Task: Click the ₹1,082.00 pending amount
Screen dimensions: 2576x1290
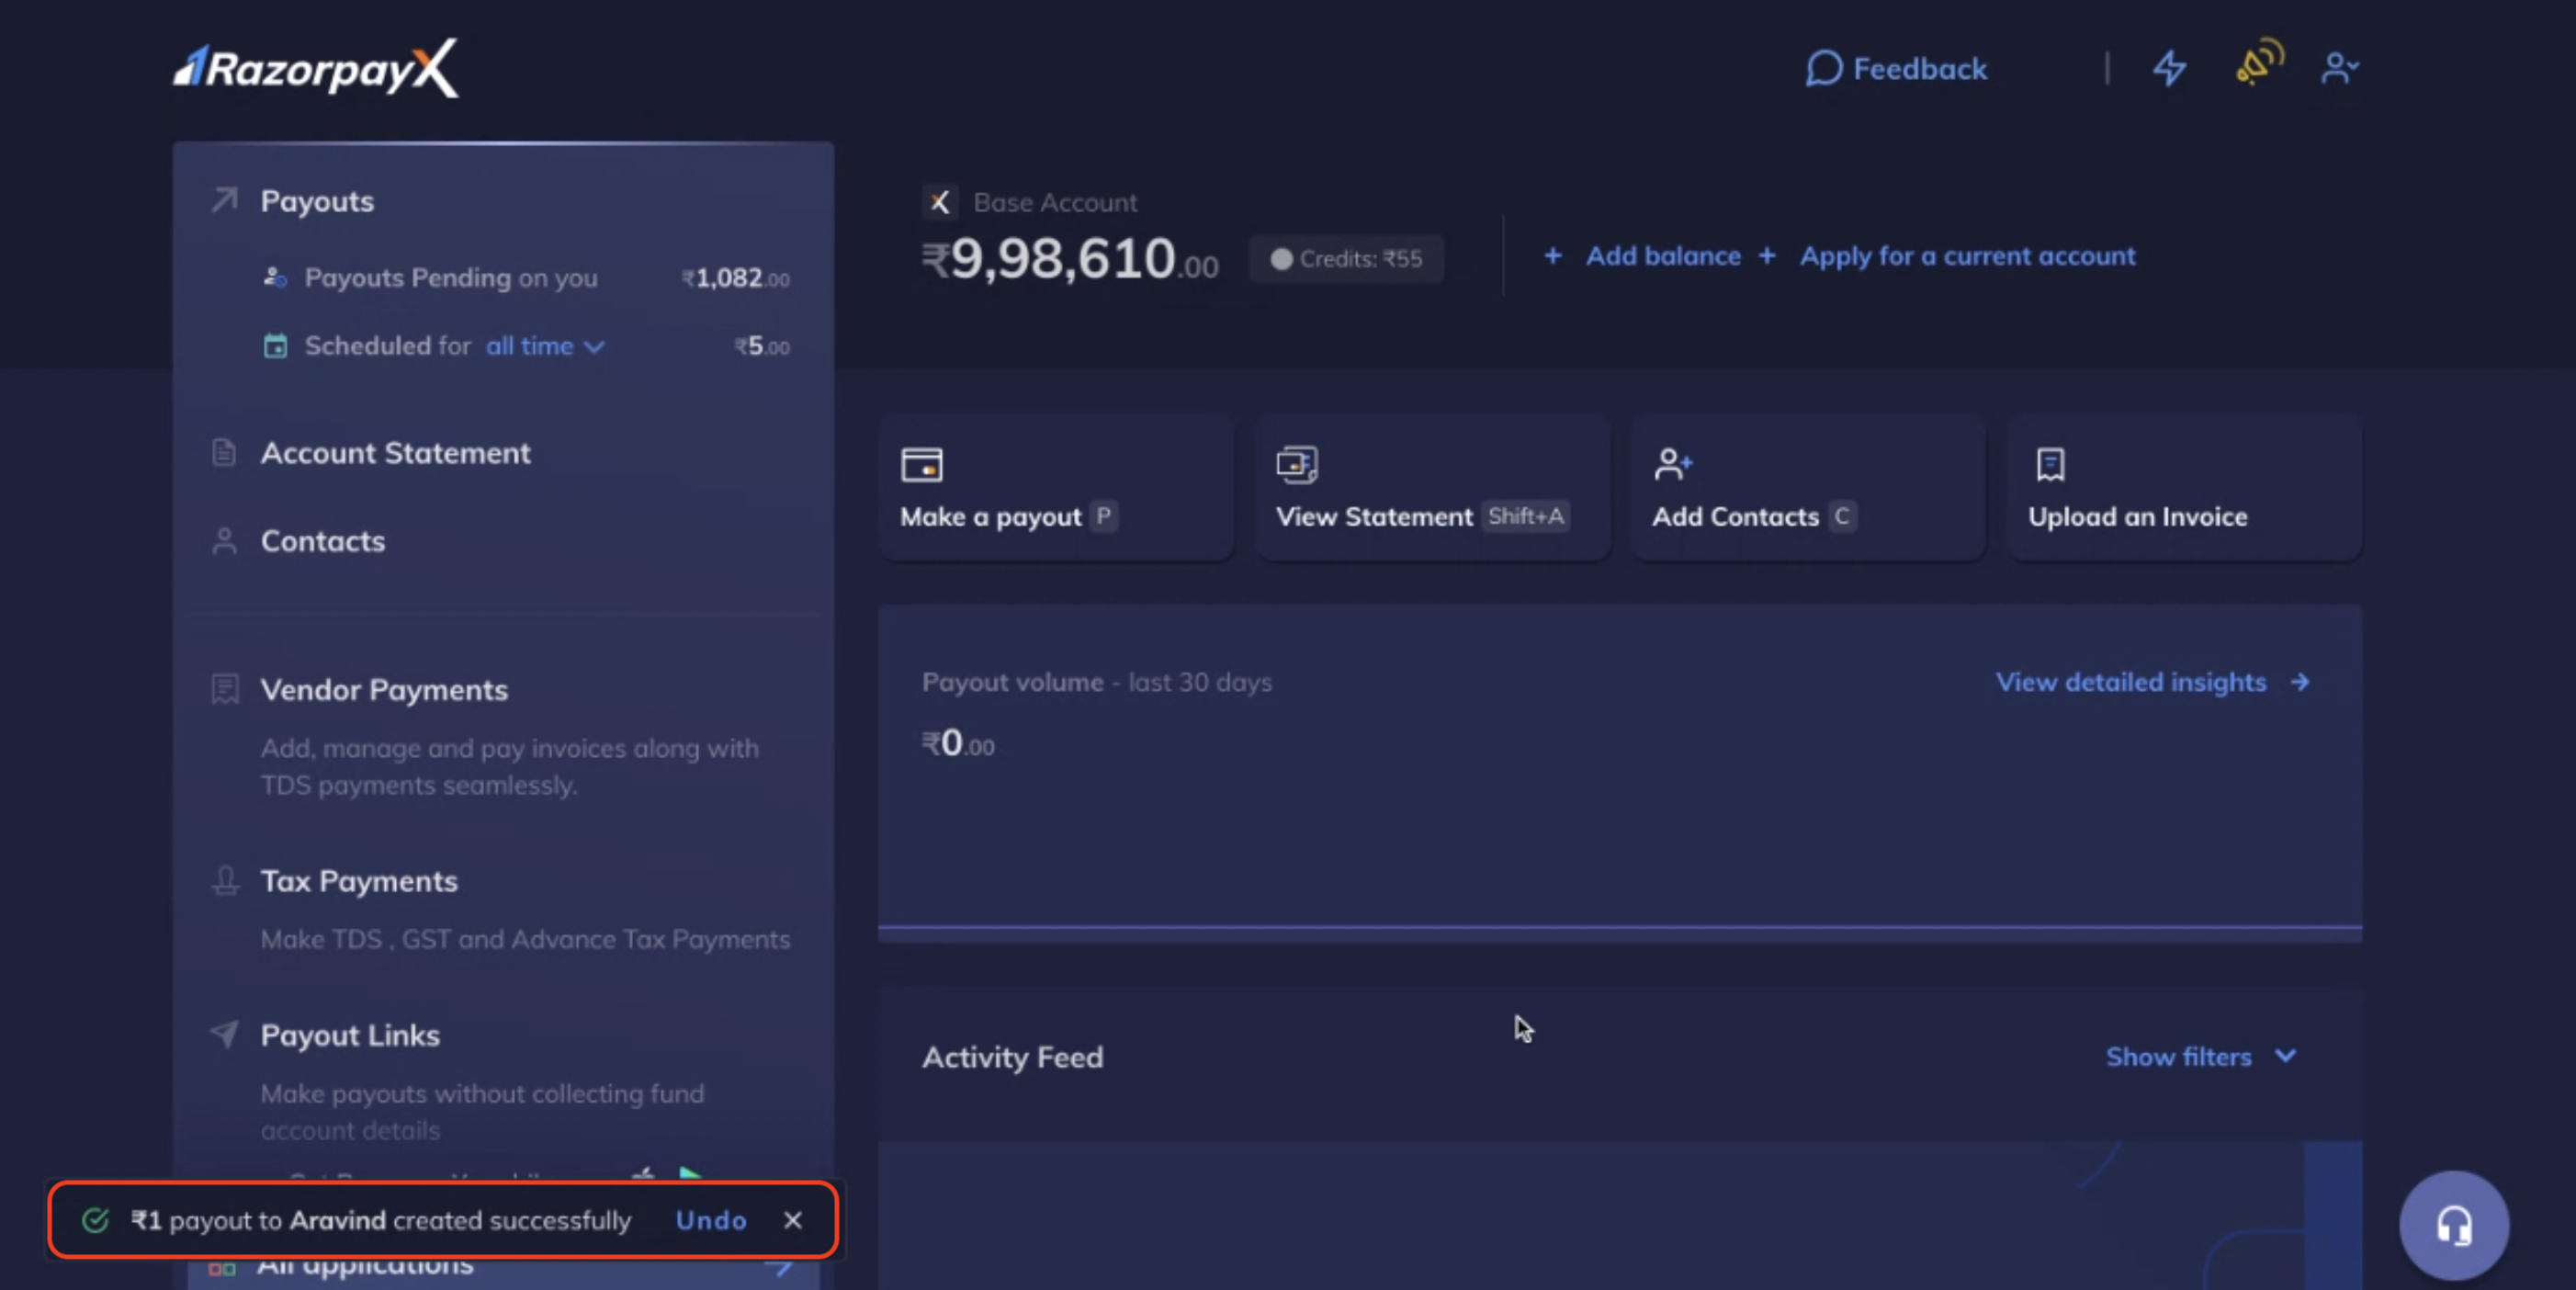Action: [735, 278]
